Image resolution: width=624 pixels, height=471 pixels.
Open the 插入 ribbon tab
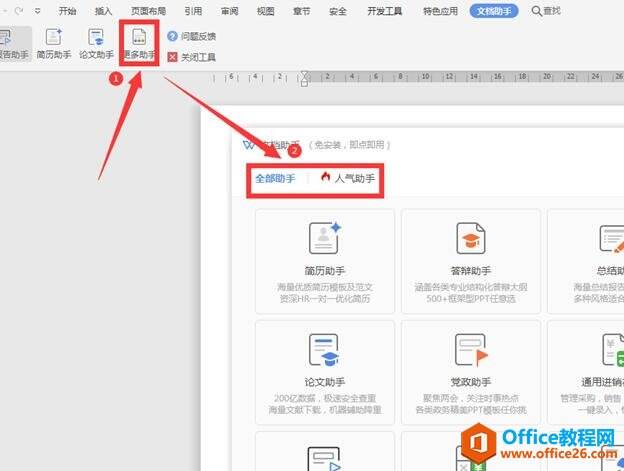click(103, 11)
